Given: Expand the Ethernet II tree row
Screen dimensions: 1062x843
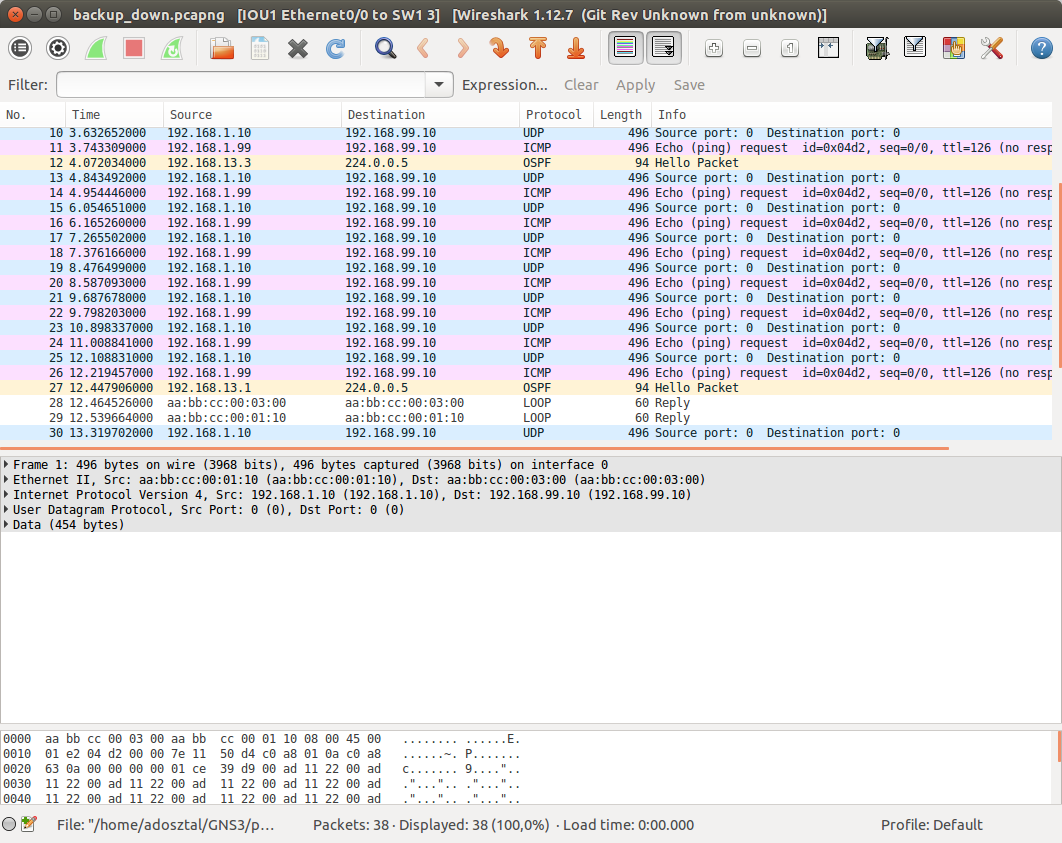Looking at the screenshot, I should tap(7, 480).
